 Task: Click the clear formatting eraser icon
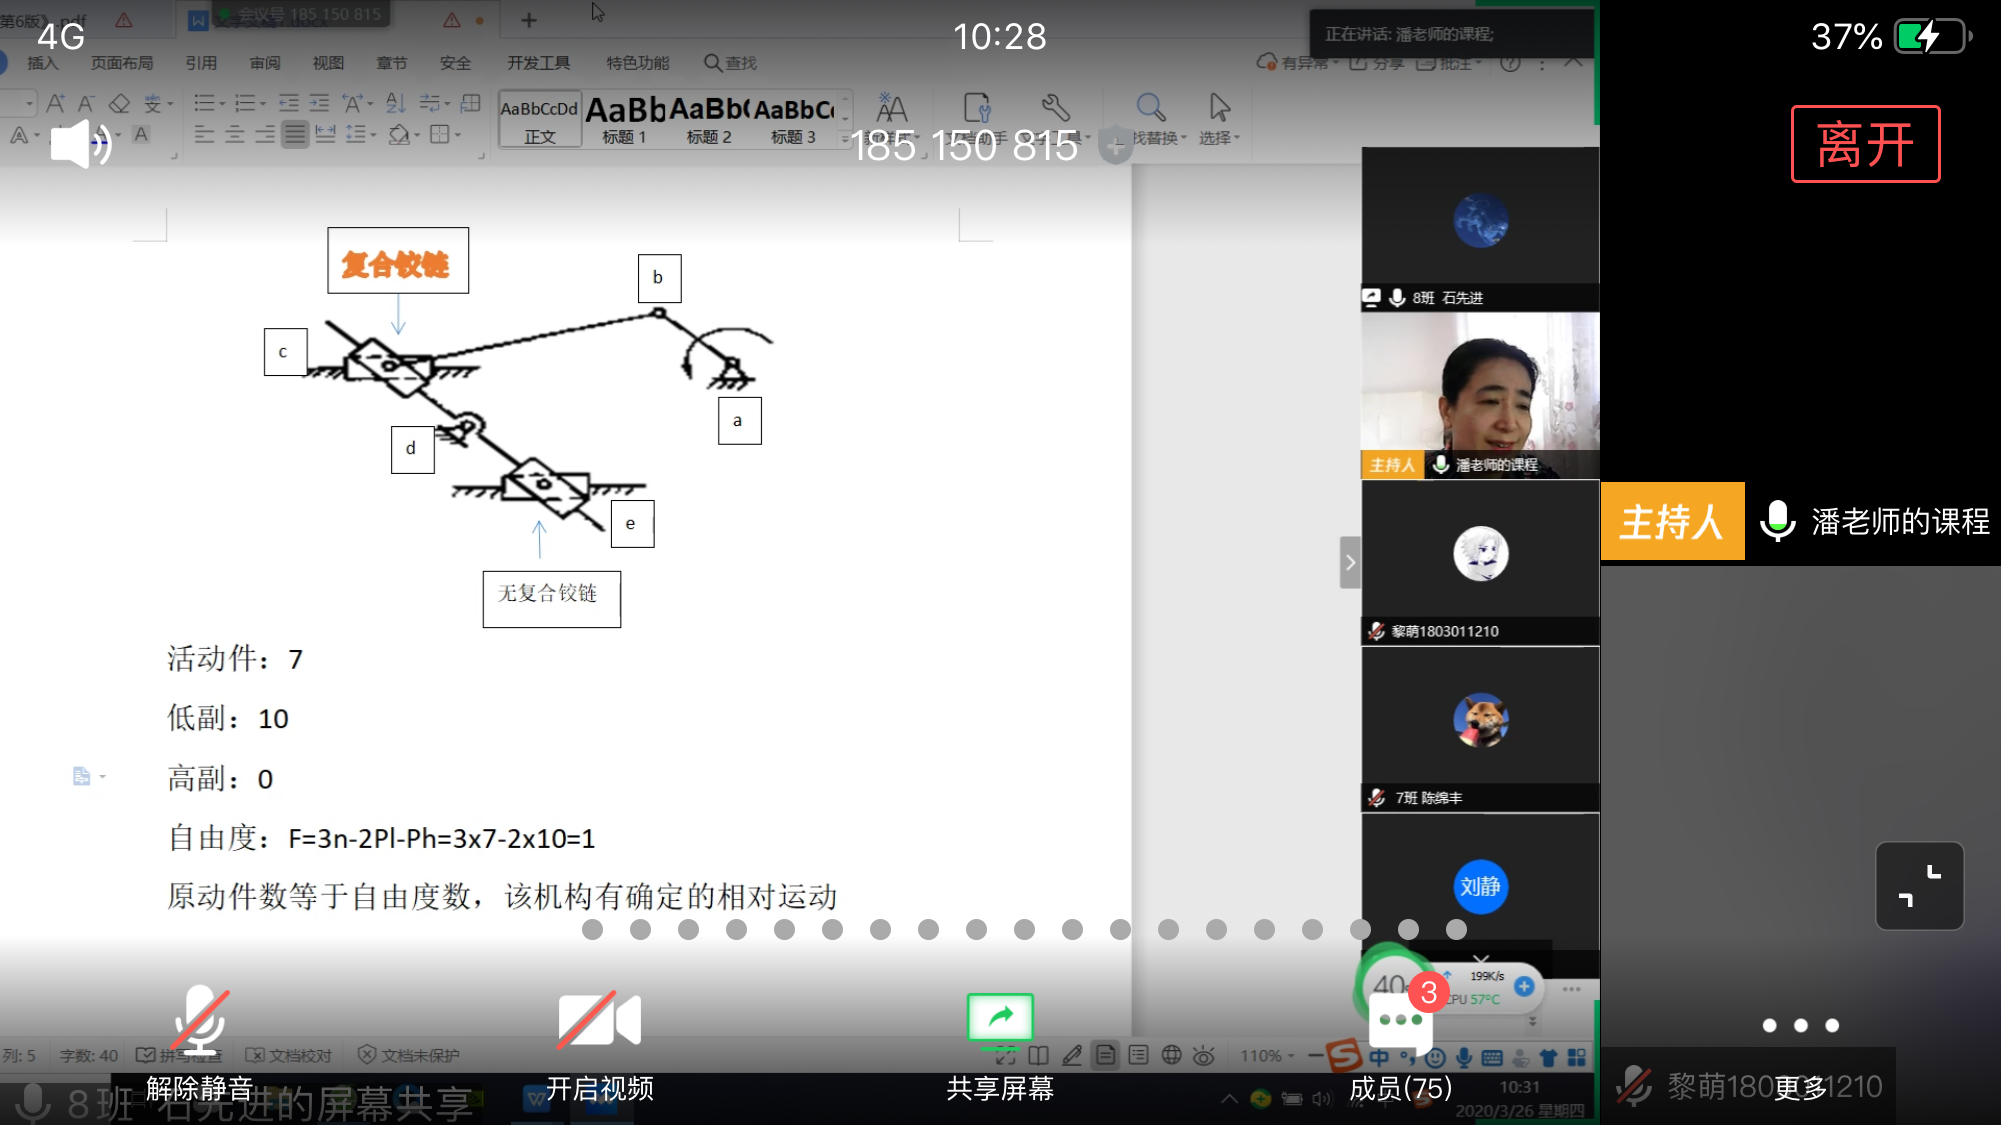click(x=120, y=103)
